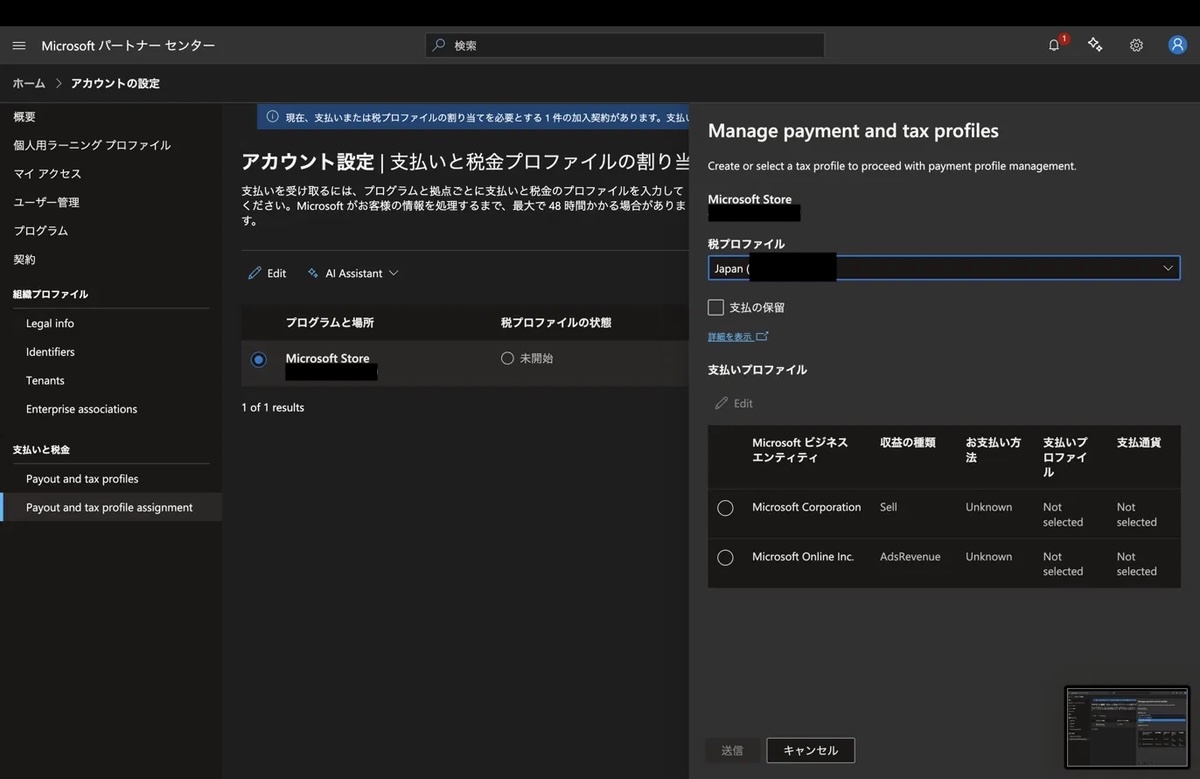Click the 収益の種類 column header

point(908,442)
